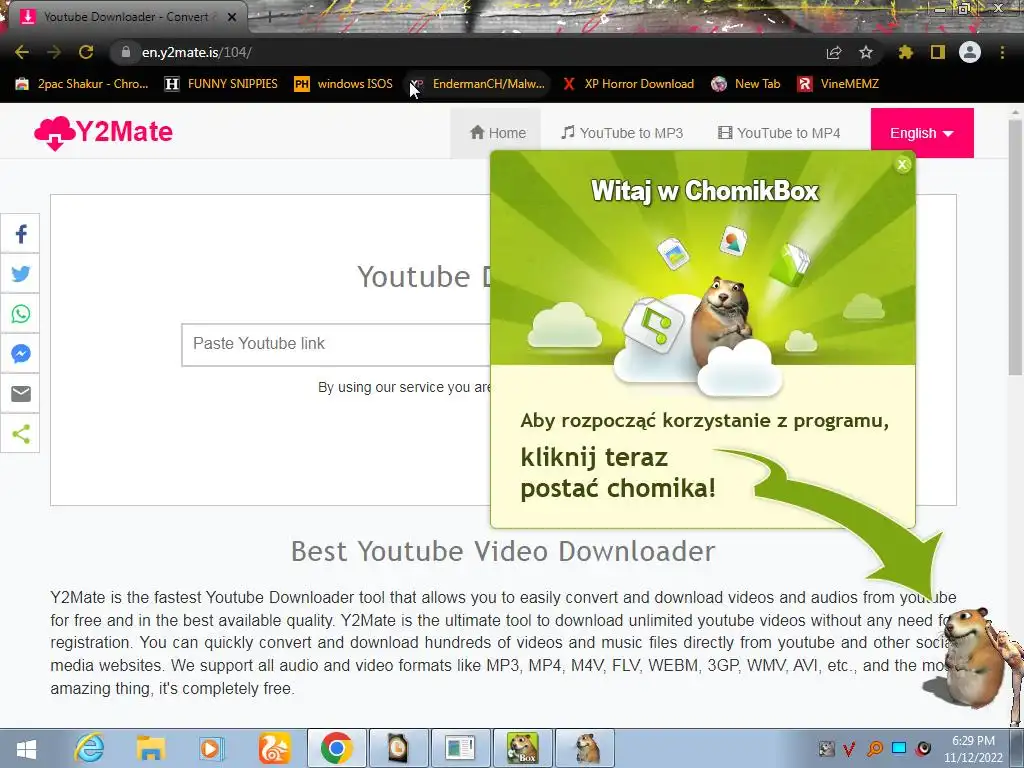Screen dimensions: 1024x768
Task: Open the Windows Start button
Action: (x=26, y=748)
